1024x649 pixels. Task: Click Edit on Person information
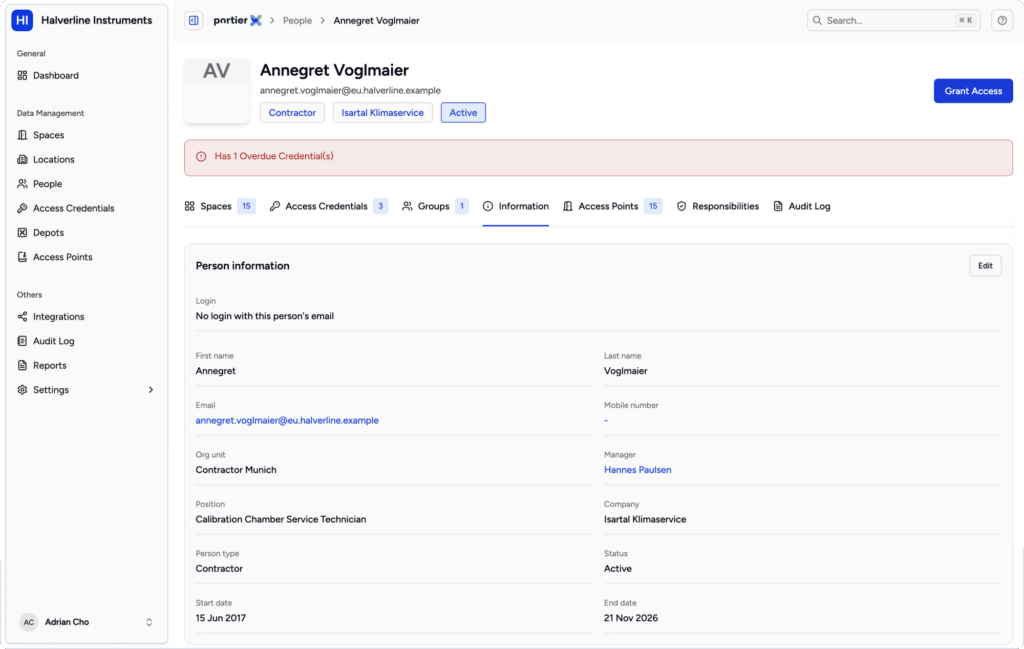(985, 266)
